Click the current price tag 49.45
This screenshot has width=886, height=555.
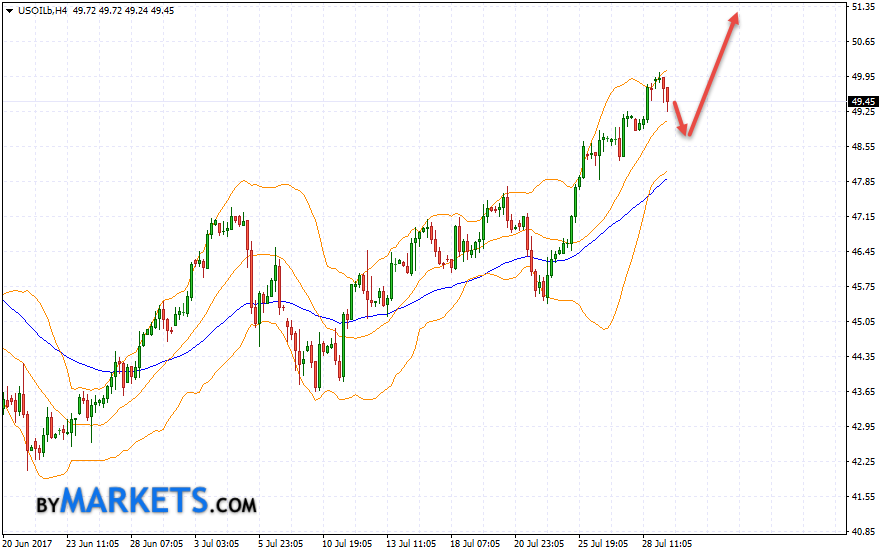coord(862,101)
